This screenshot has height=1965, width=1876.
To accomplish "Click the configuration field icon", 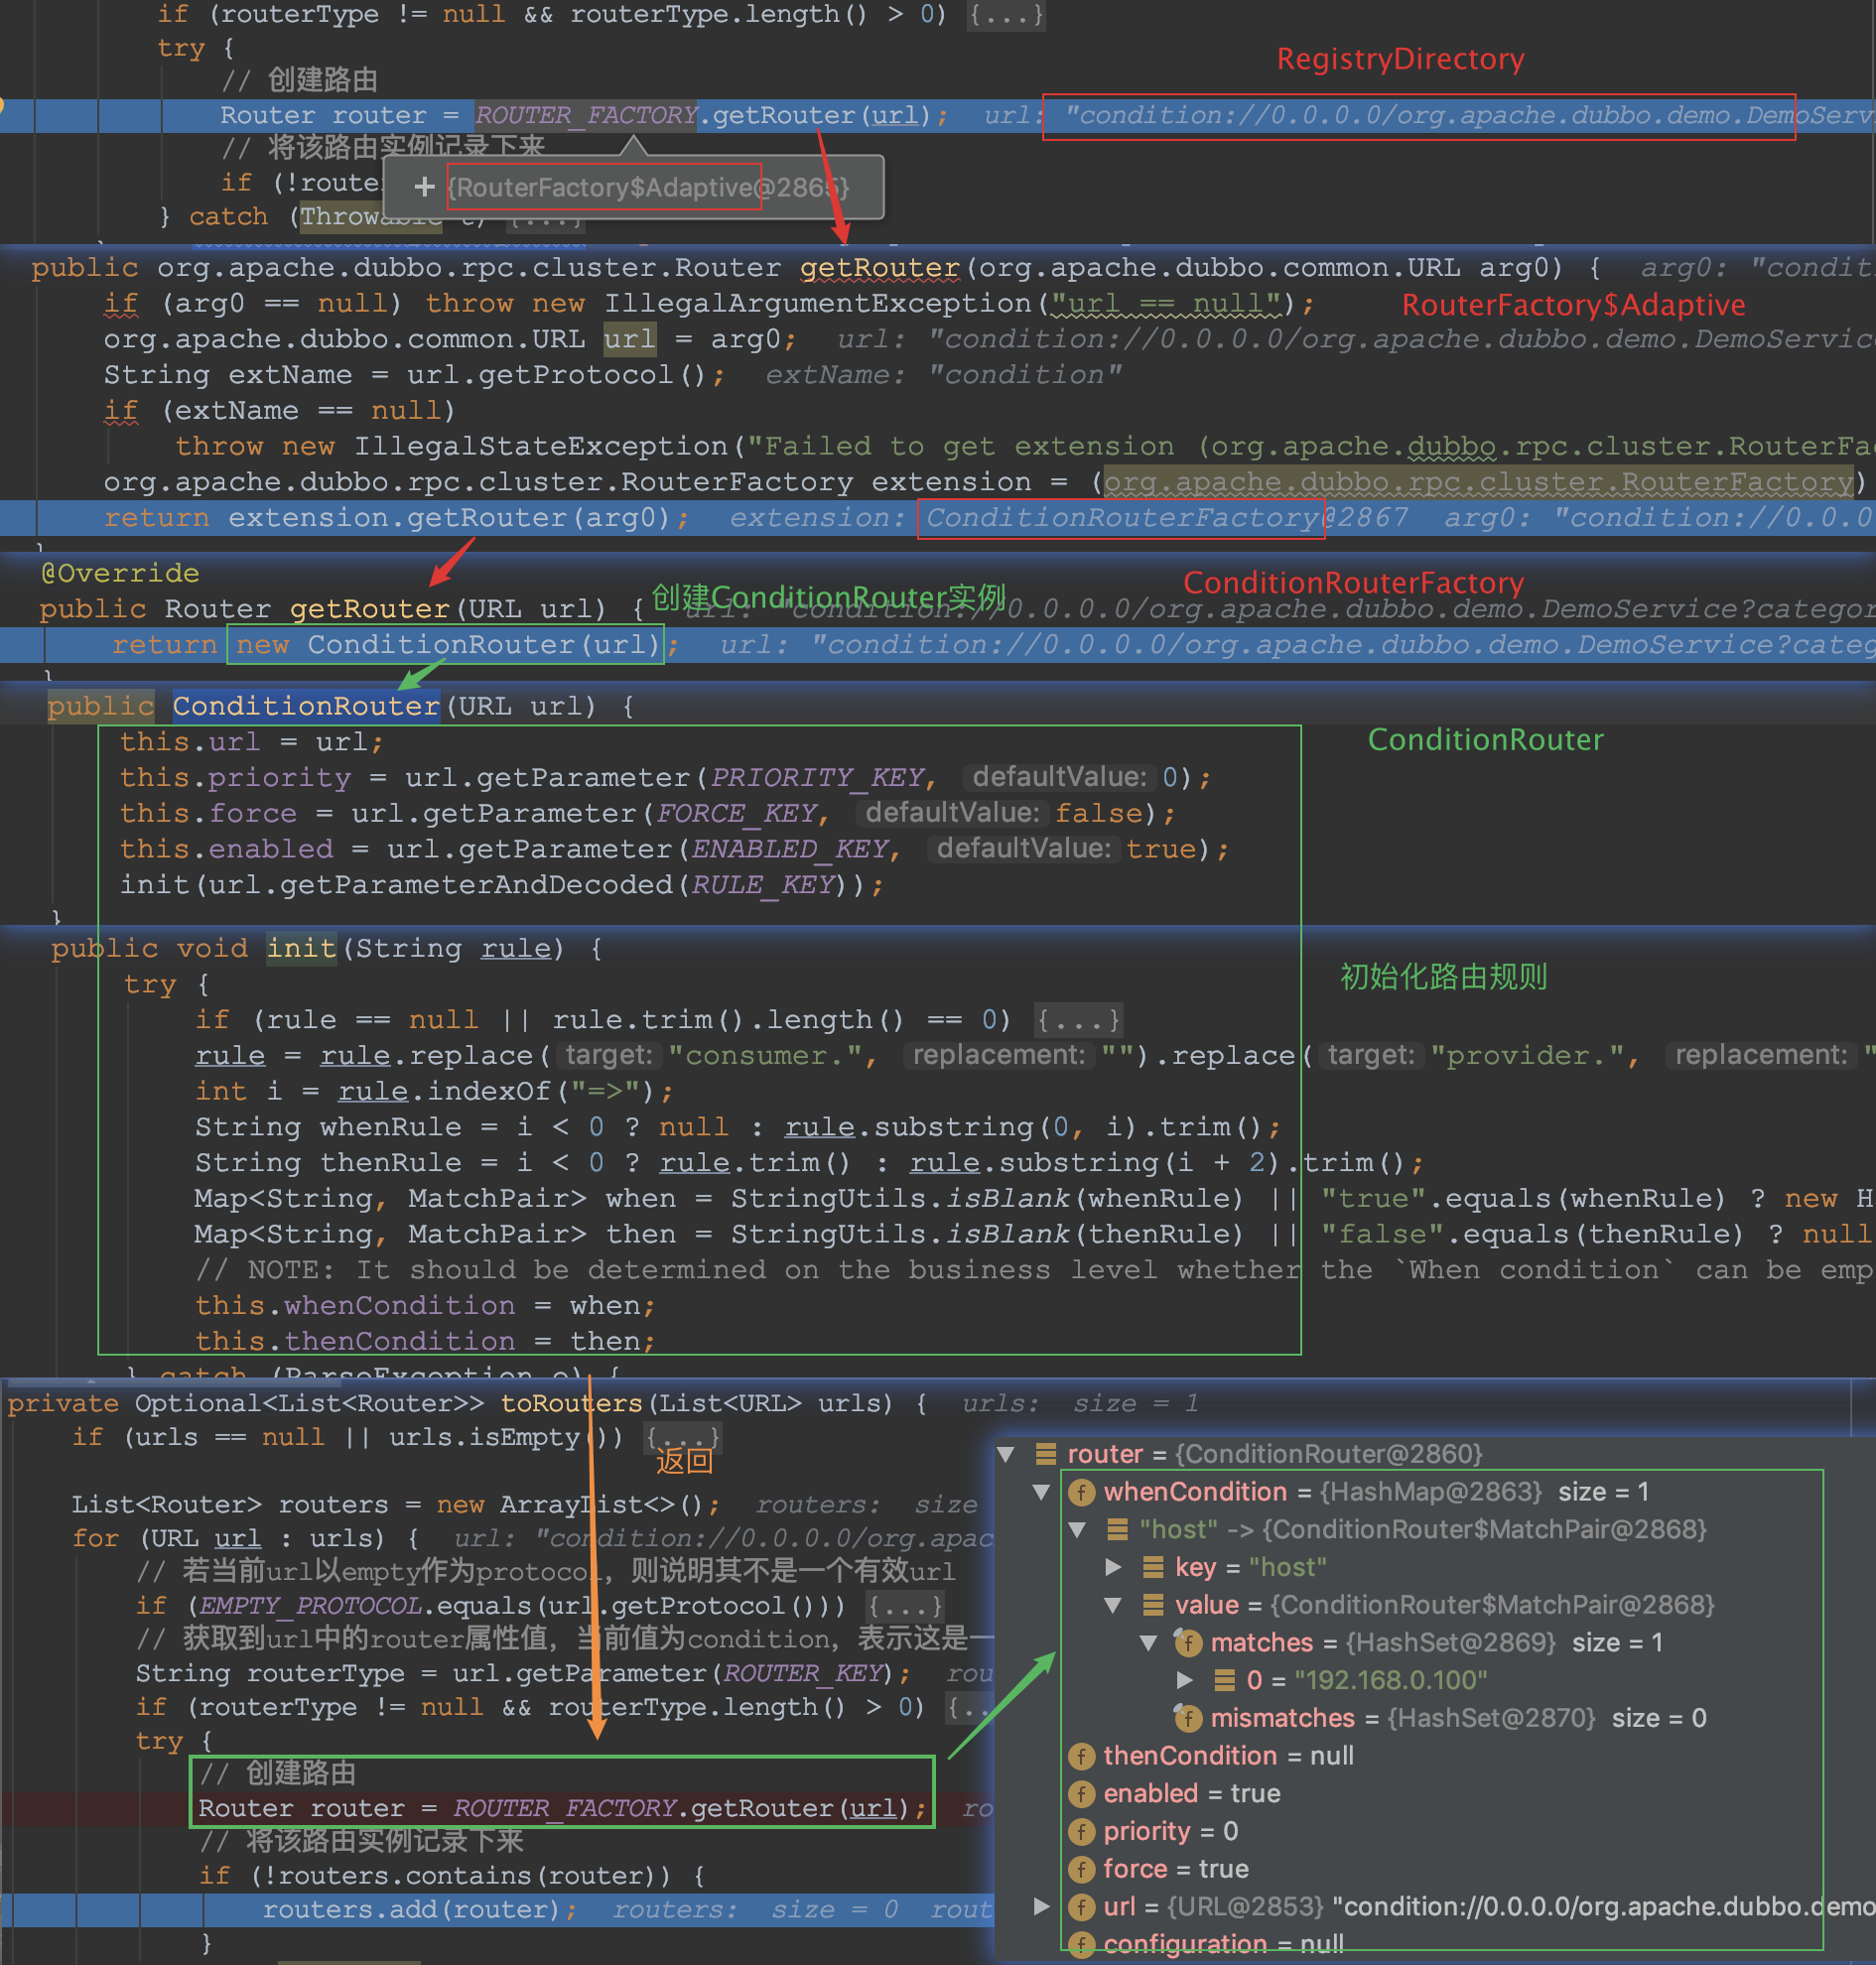I will pos(1081,1945).
